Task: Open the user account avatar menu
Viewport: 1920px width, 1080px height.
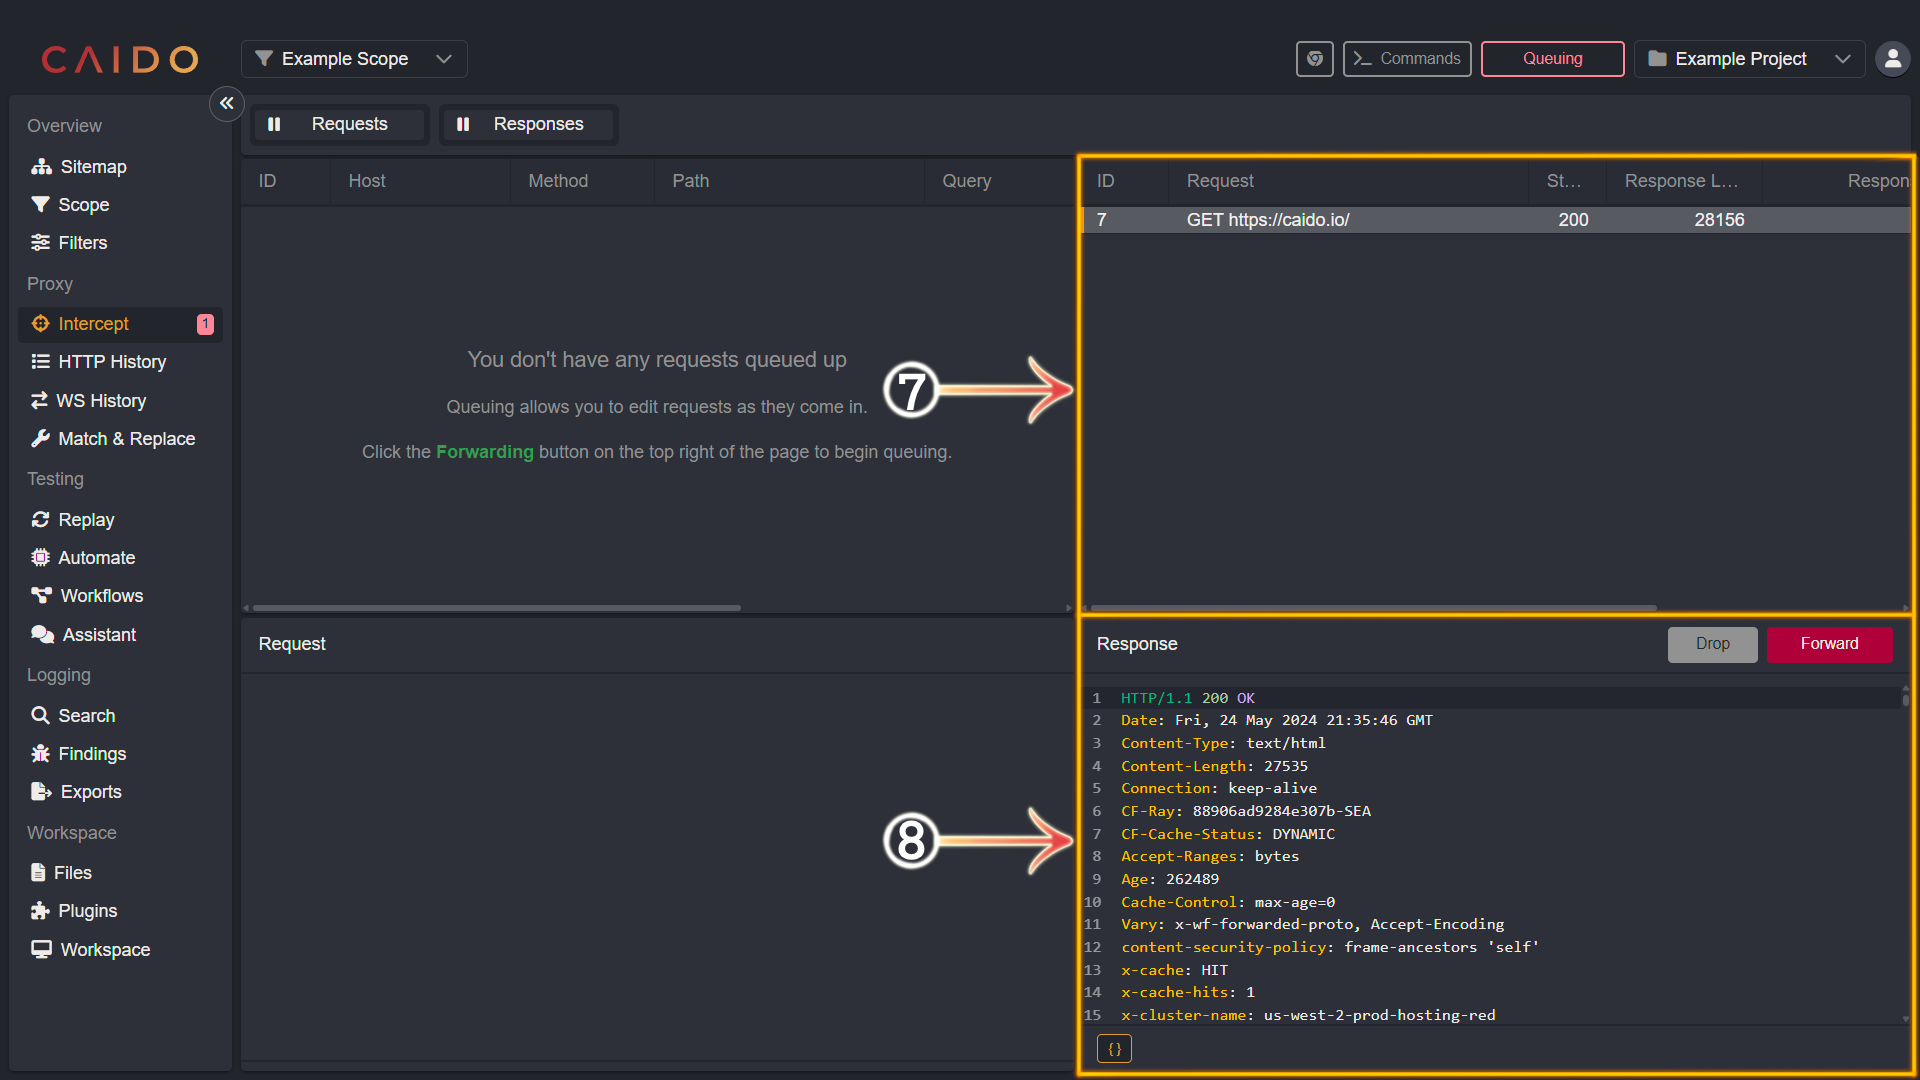Action: tap(1892, 59)
